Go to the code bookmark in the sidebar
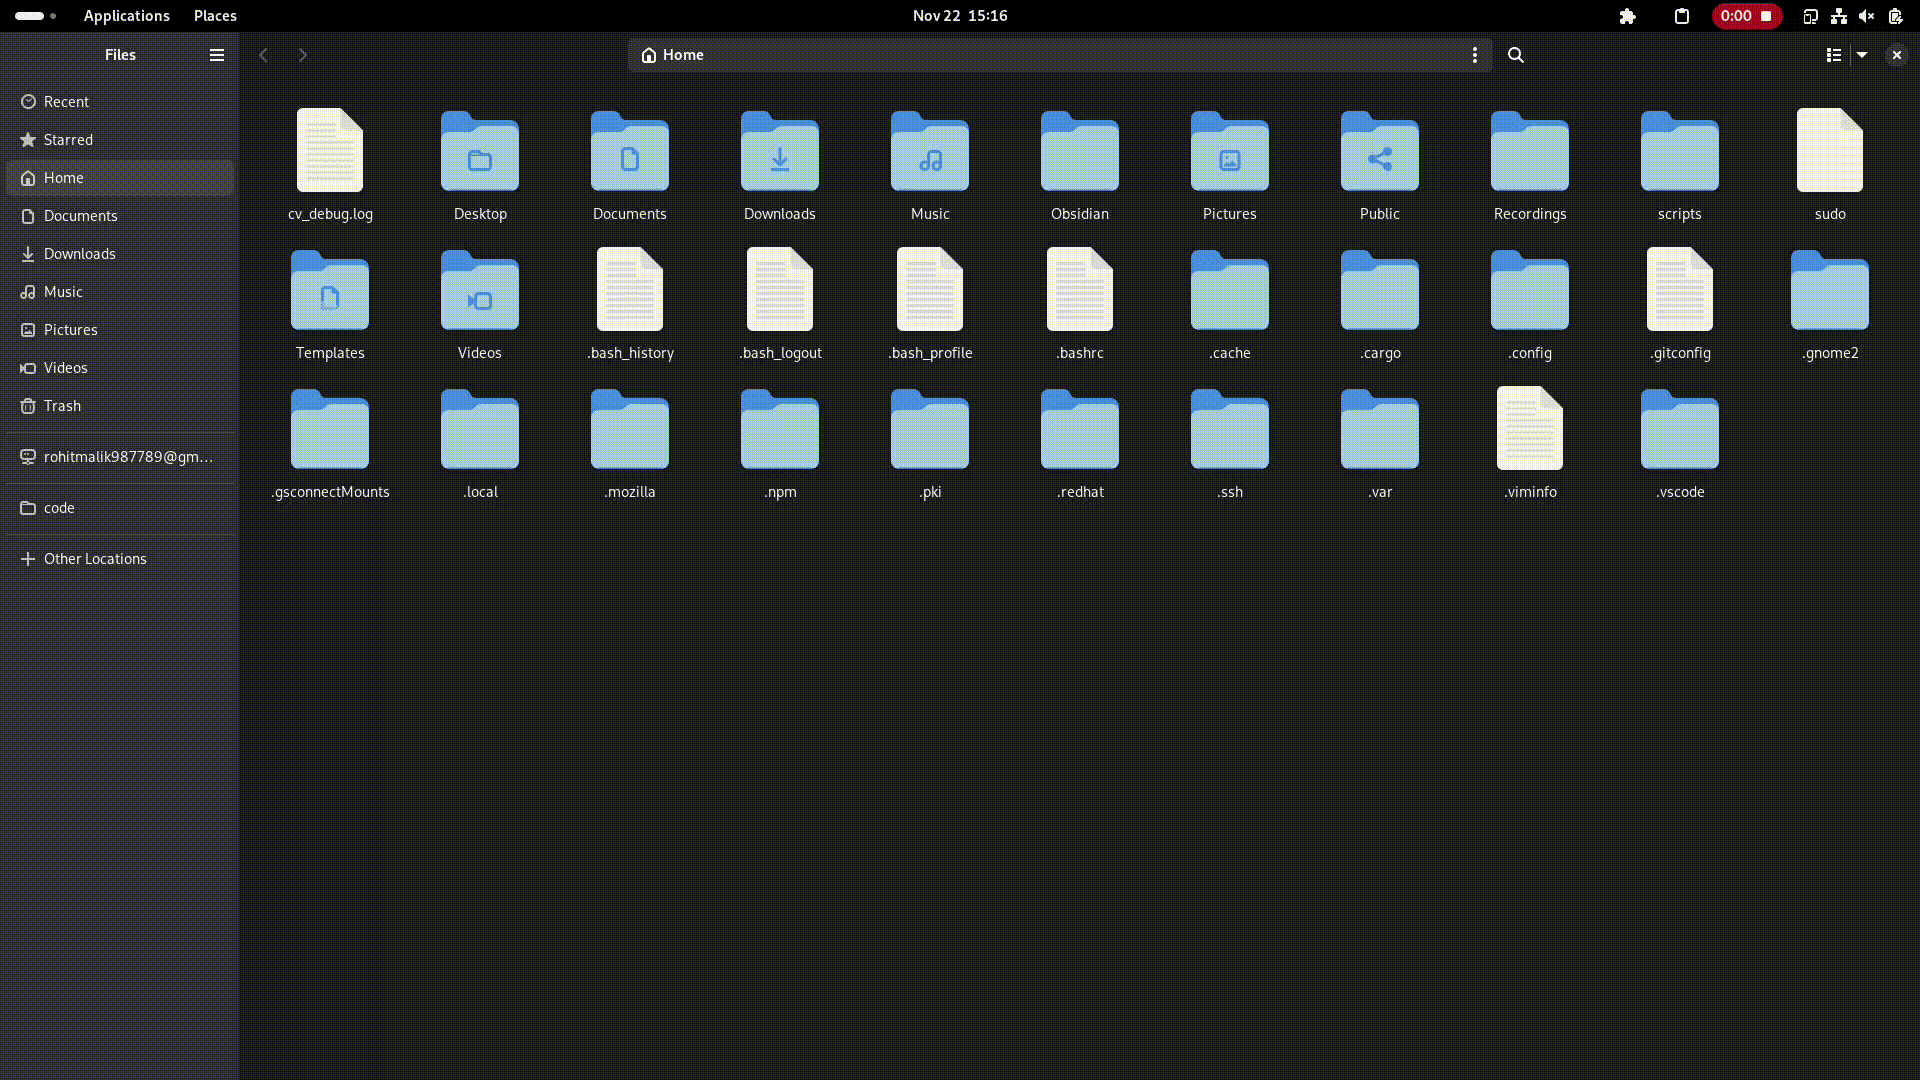 (59, 508)
